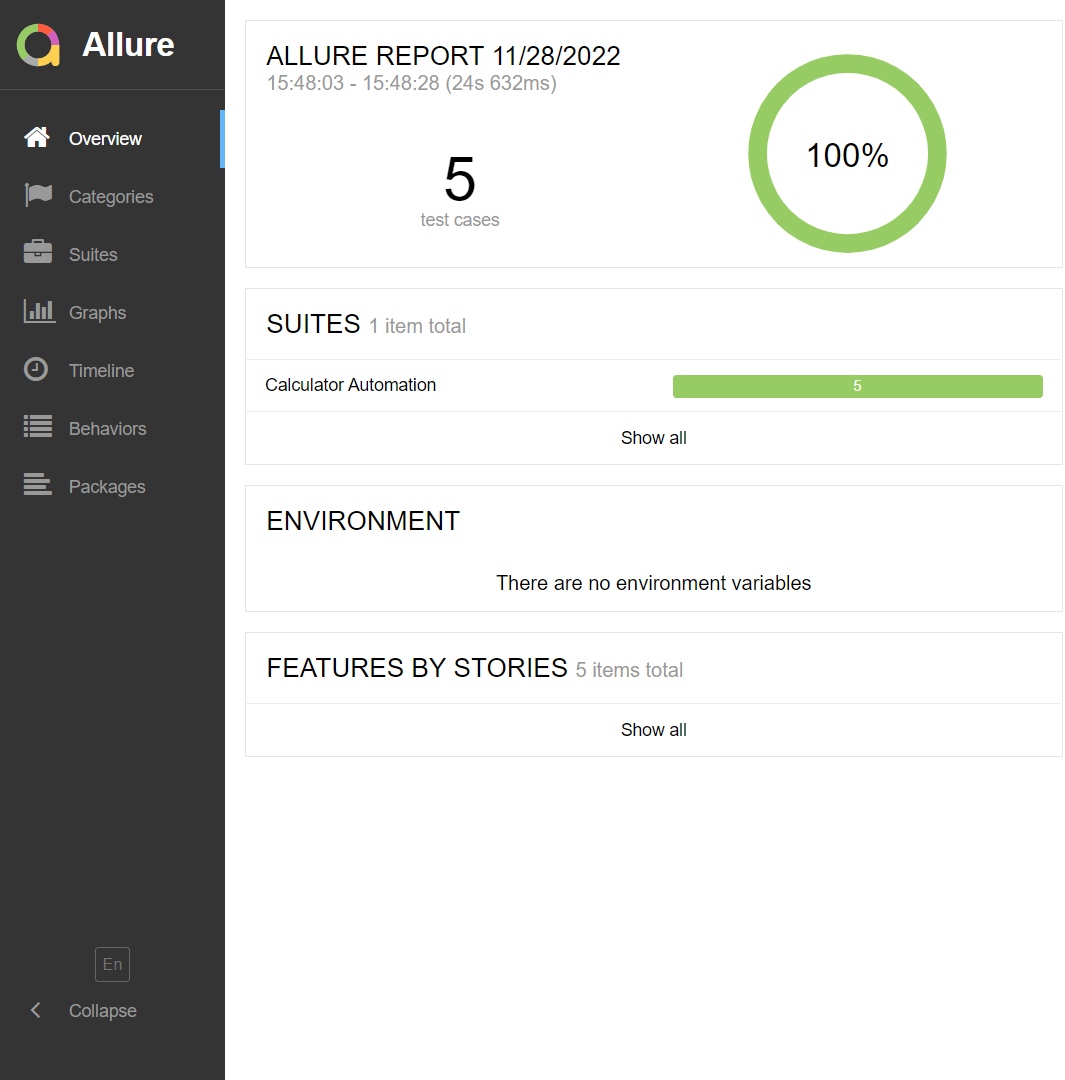Click the Allure logo in the sidebar
Viewport: 1065px width, 1080px height.
tap(38, 44)
